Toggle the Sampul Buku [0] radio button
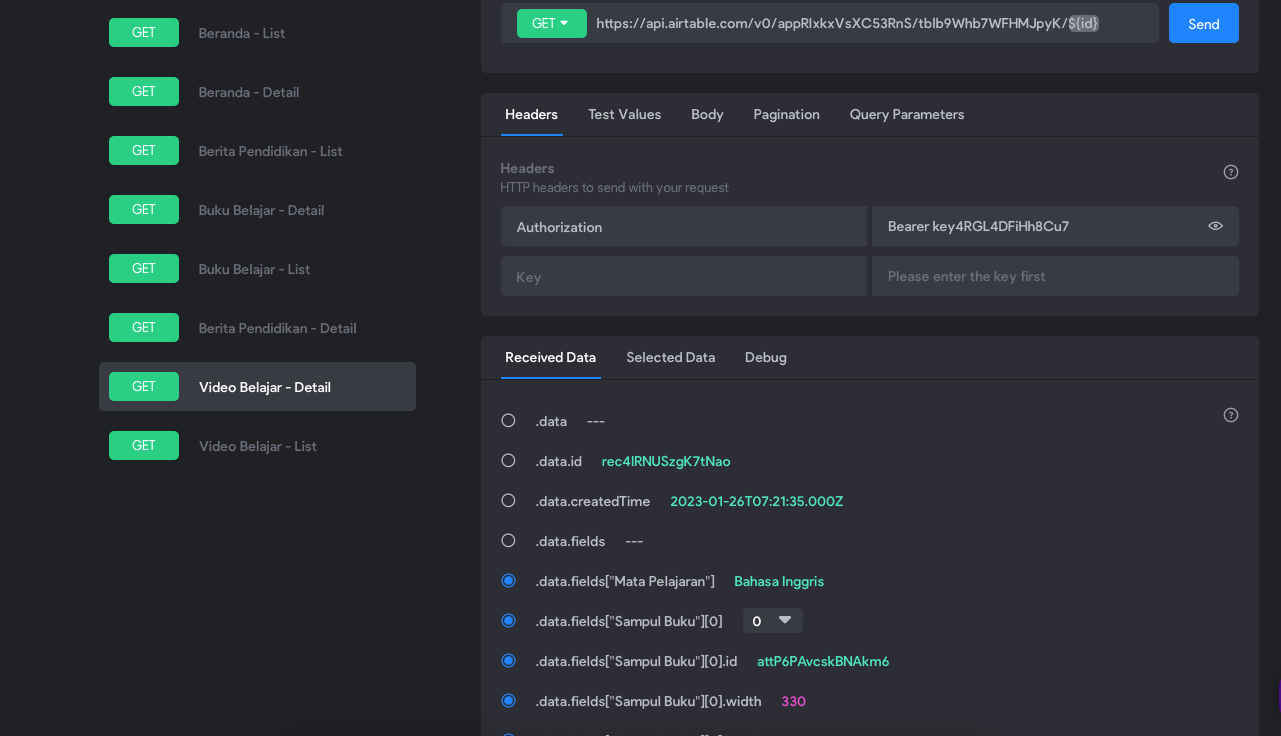1281x736 pixels. [x=508, y=621]
